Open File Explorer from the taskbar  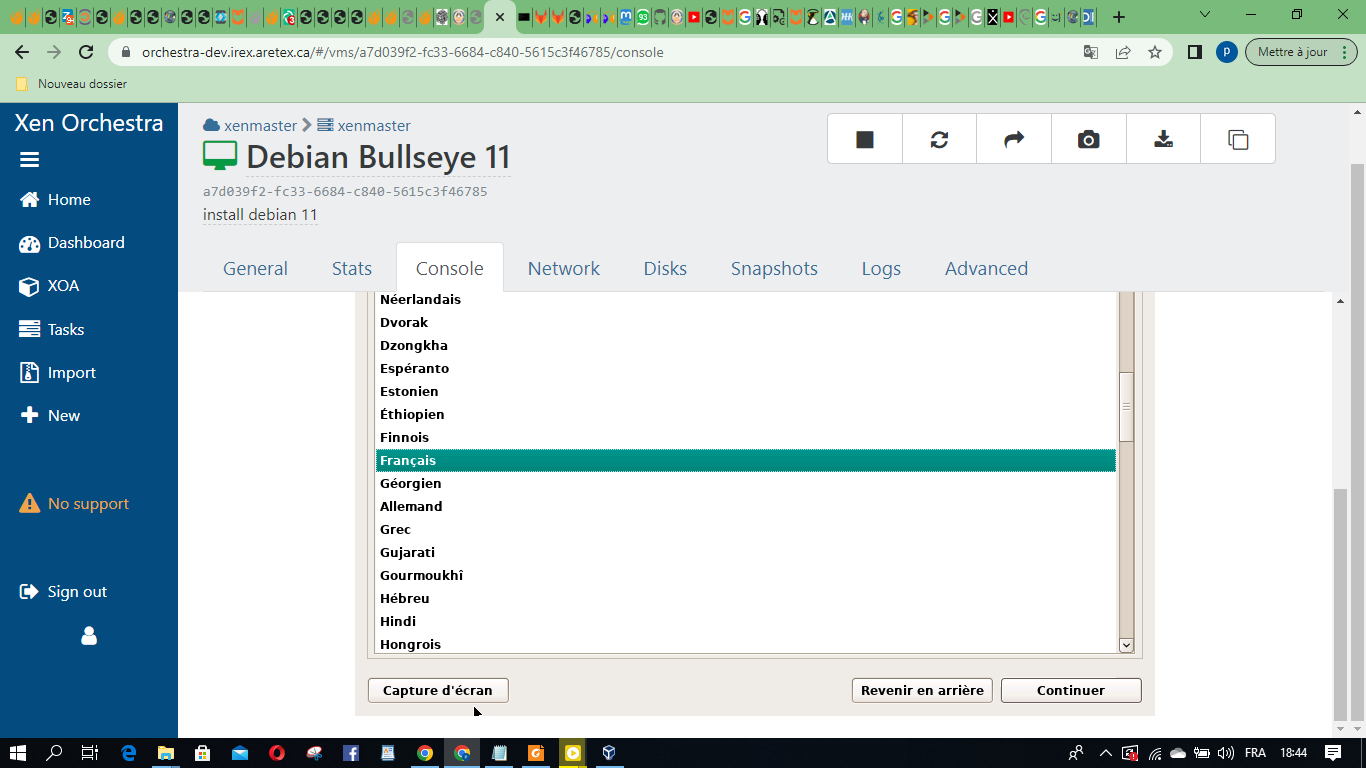point(165,753)
